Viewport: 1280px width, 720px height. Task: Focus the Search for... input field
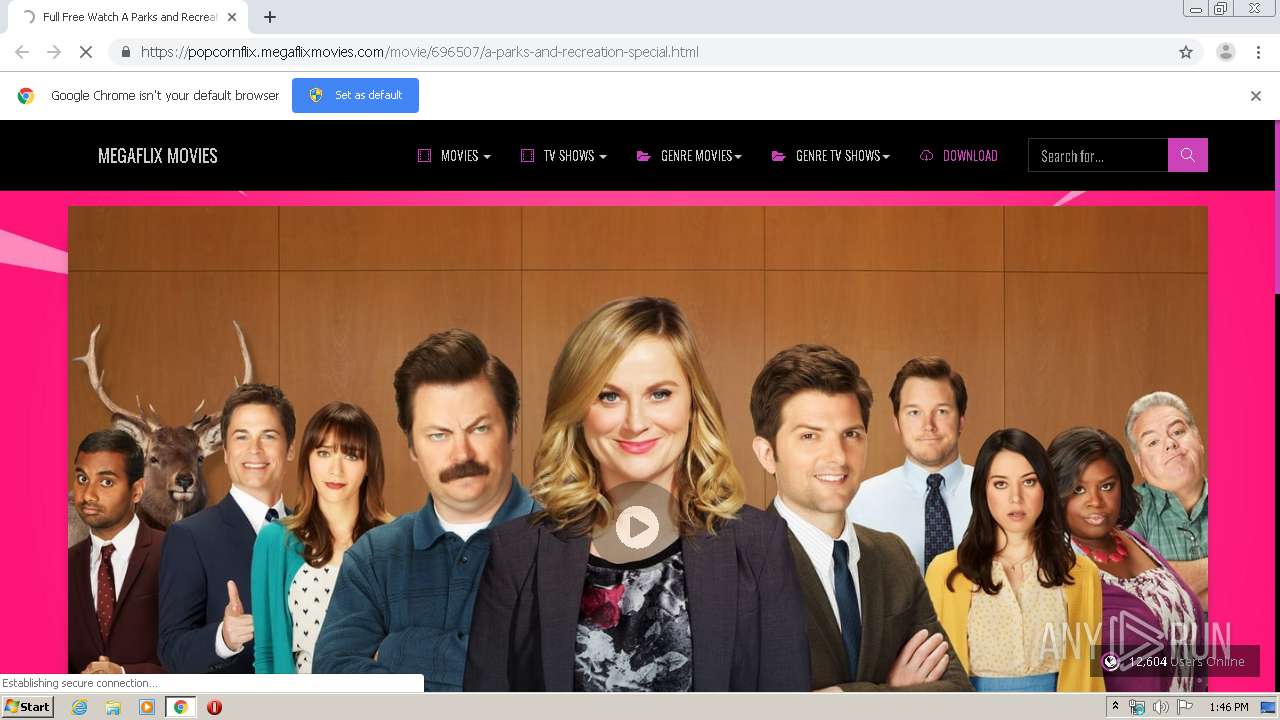tap(1098, 155)
